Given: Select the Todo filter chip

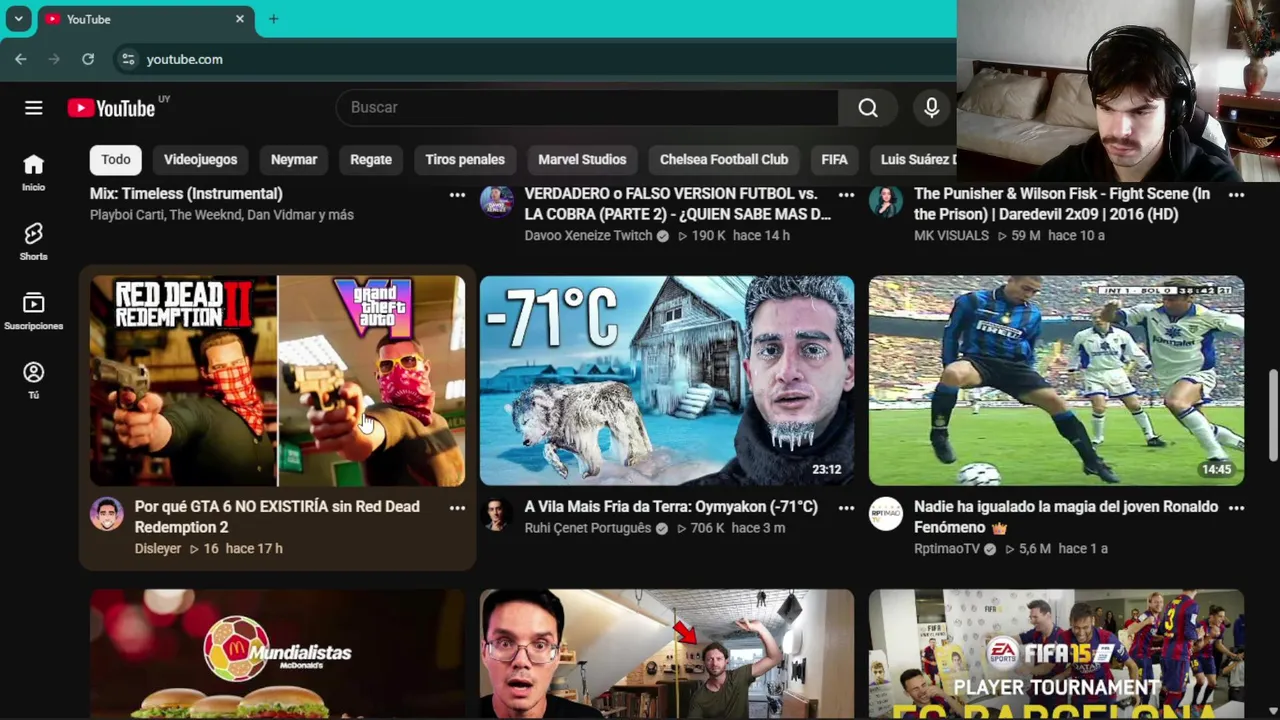Looking at the screenshot, I should click(x=116, y=160).
